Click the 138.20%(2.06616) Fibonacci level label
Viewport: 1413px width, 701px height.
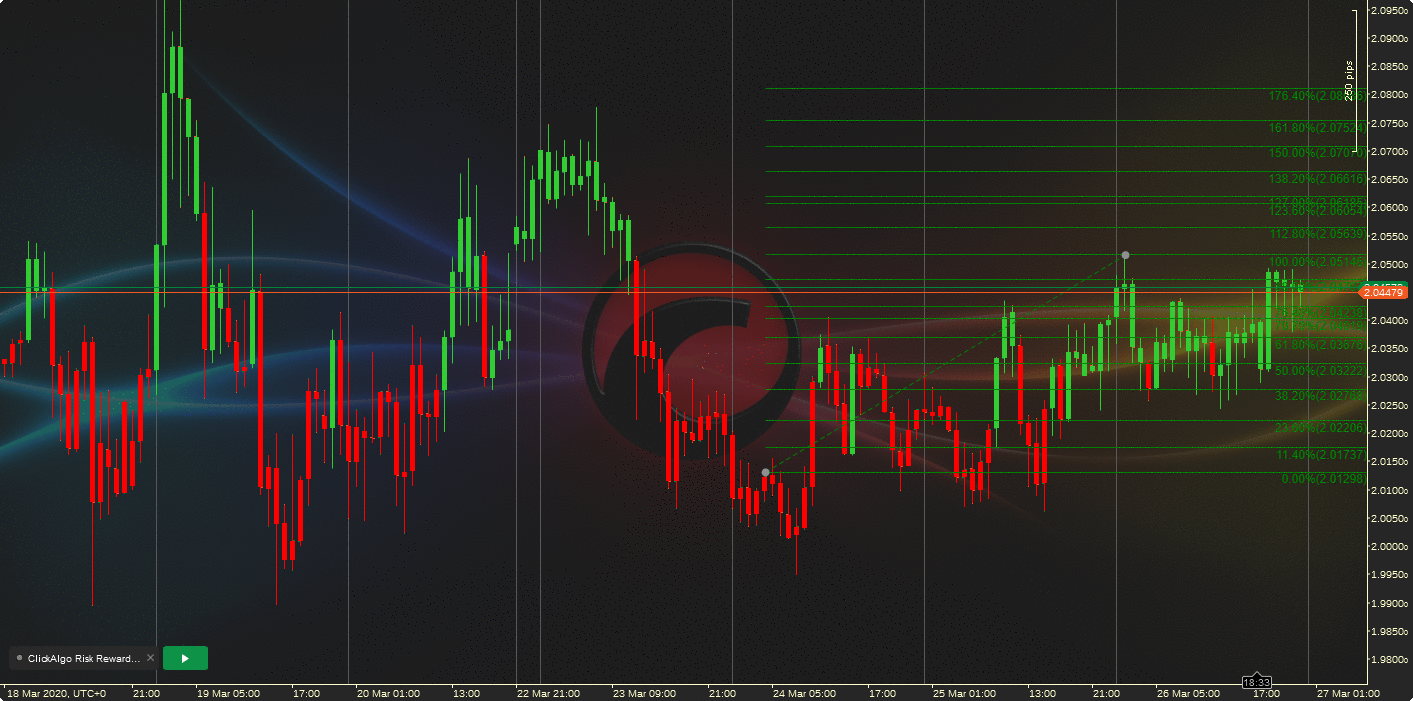click(1316, 179)
